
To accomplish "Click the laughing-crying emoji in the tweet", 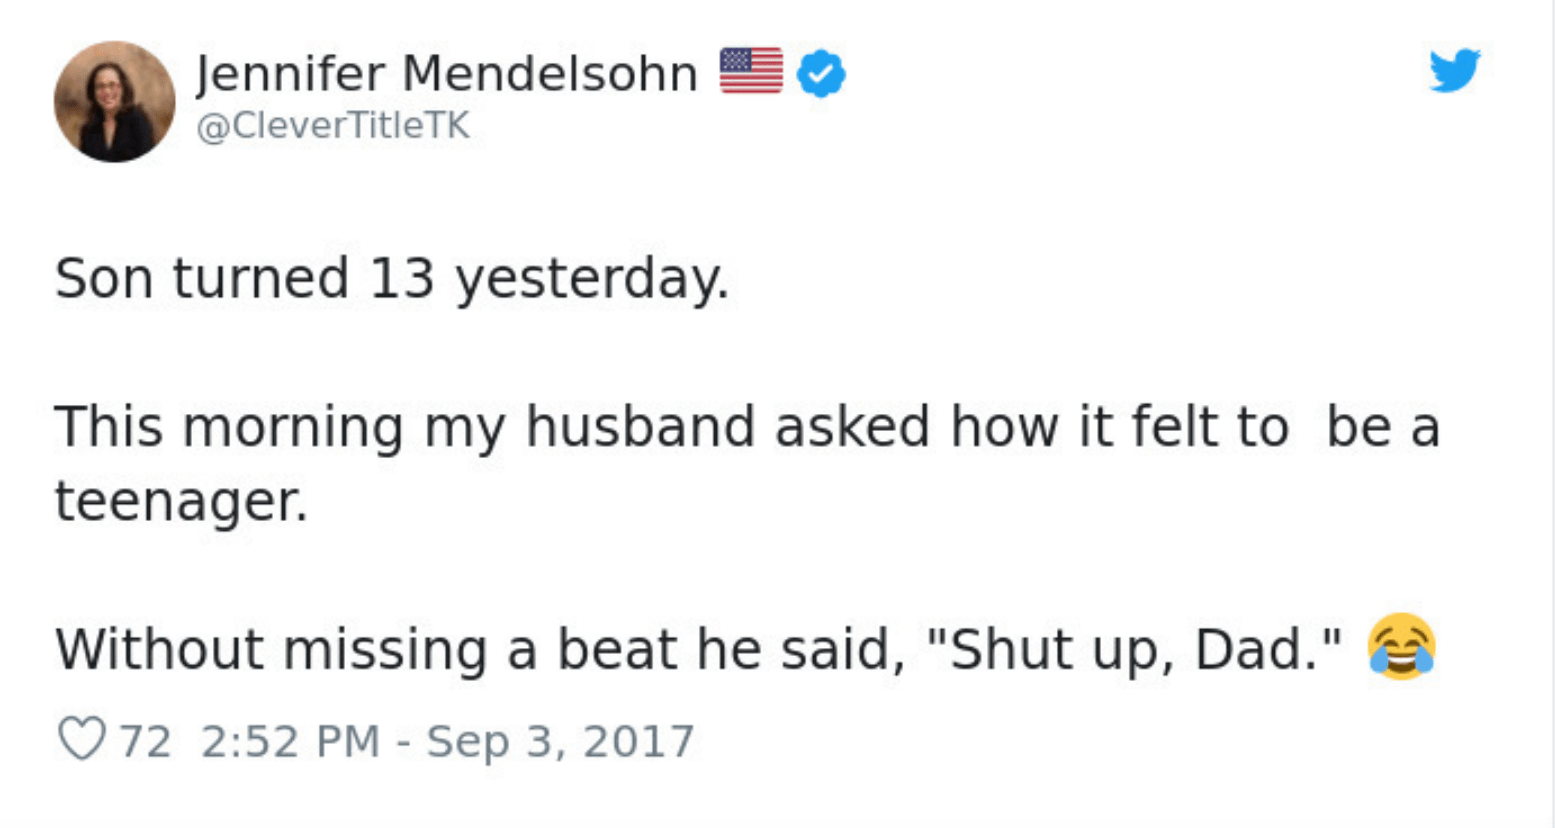I will pos(1402,647).
